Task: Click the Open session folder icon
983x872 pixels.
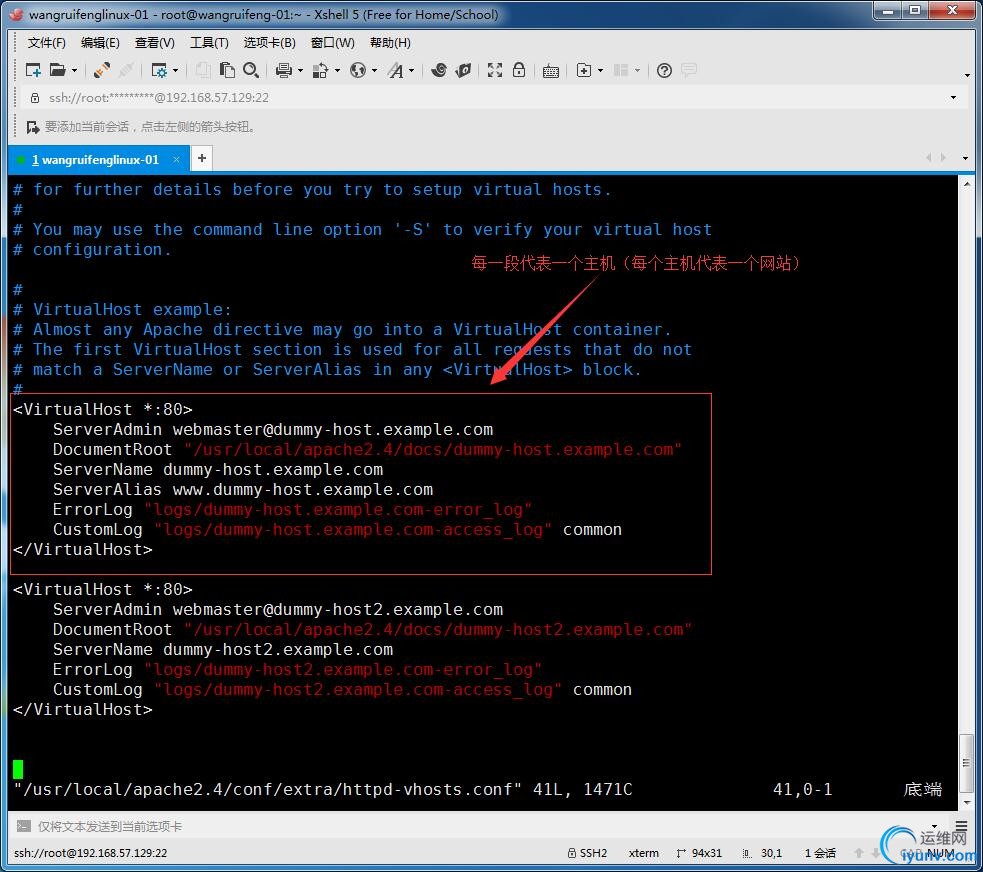Action: (x=58, y=70)
